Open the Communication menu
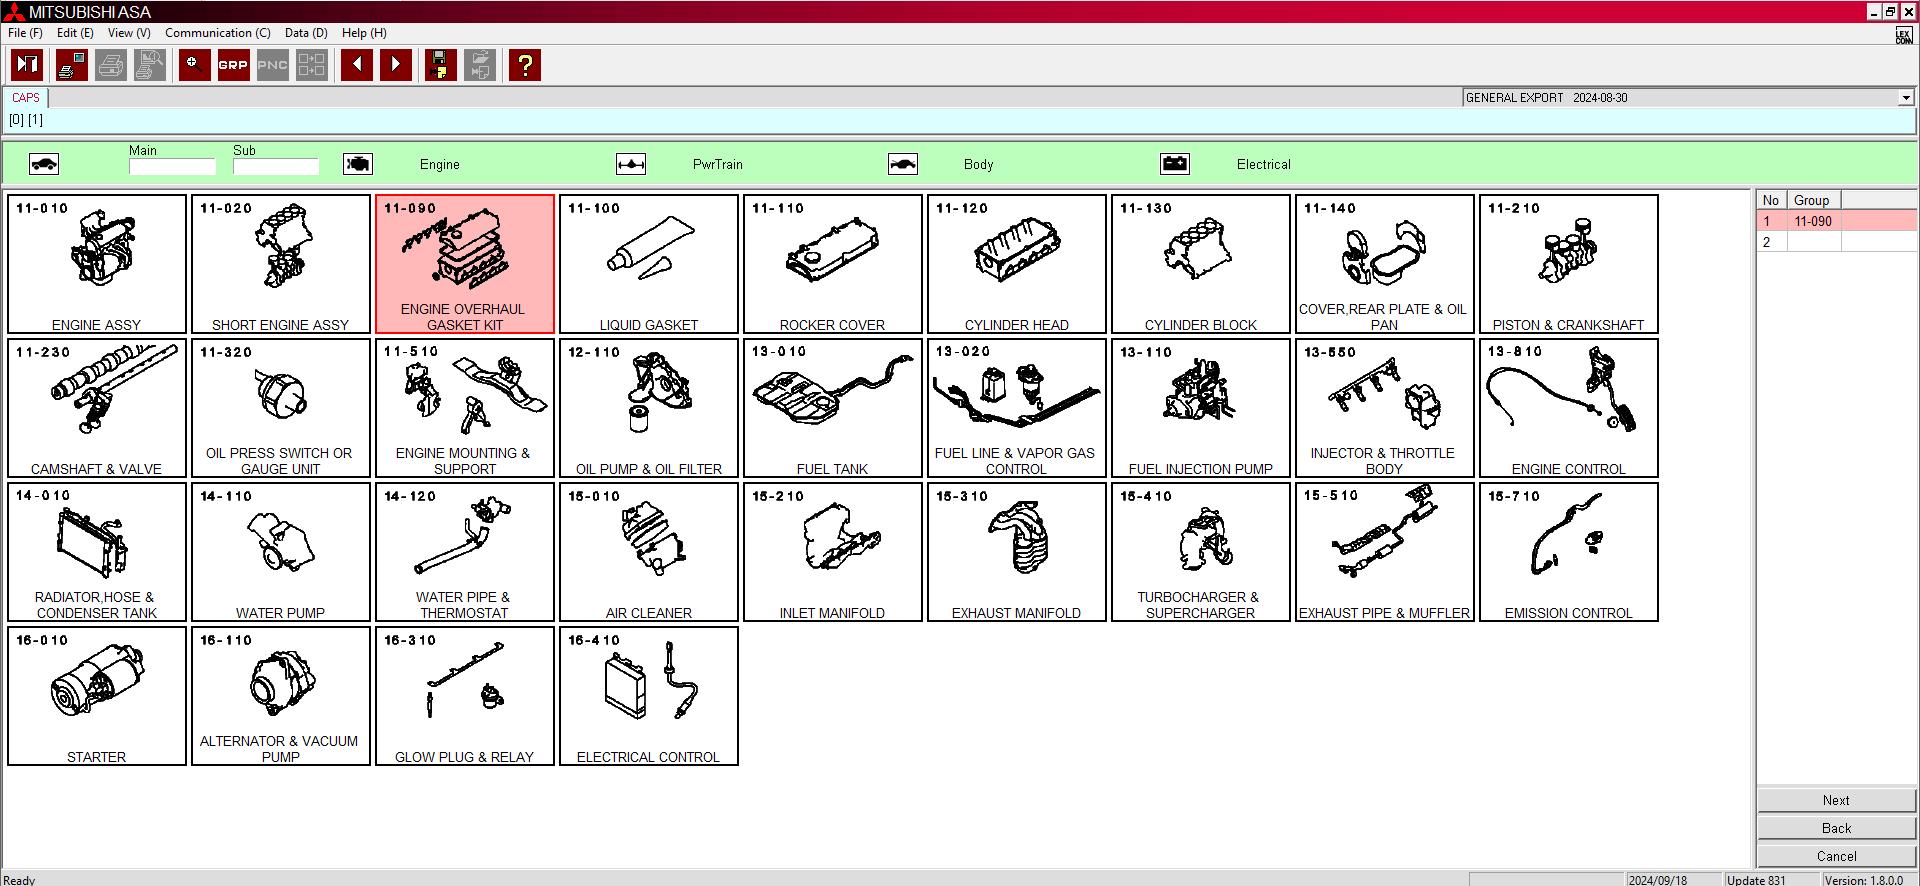The height and width of the screenshot is (886, 1920). click(x=217, y=33)
